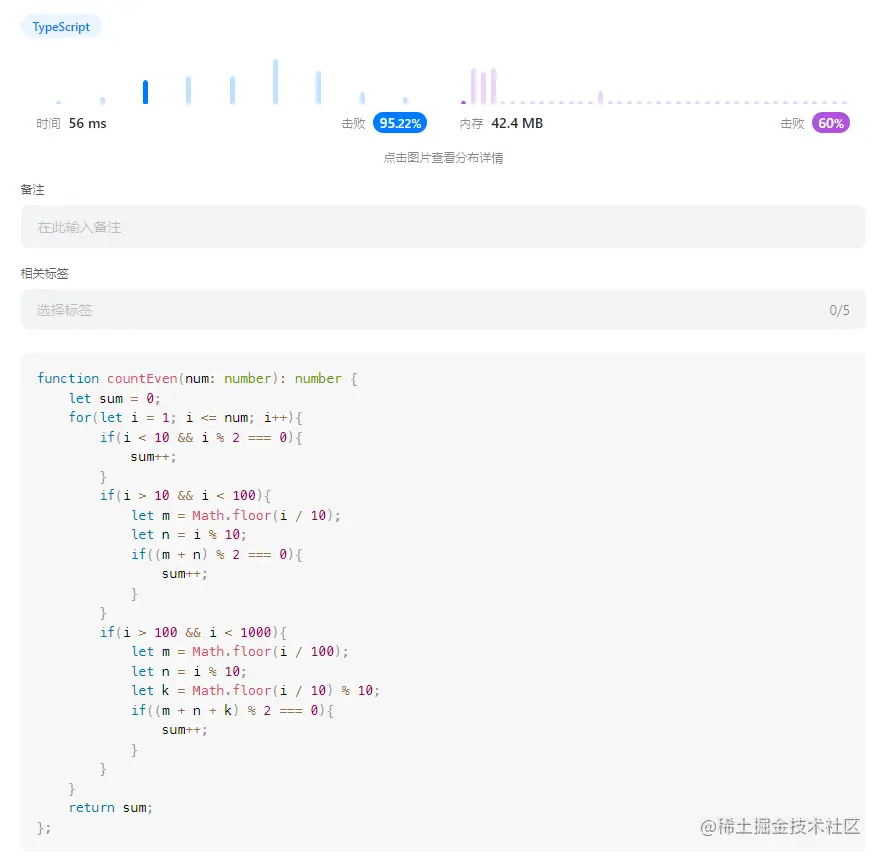
Task: Click the 备注 label
Action: 32,189
